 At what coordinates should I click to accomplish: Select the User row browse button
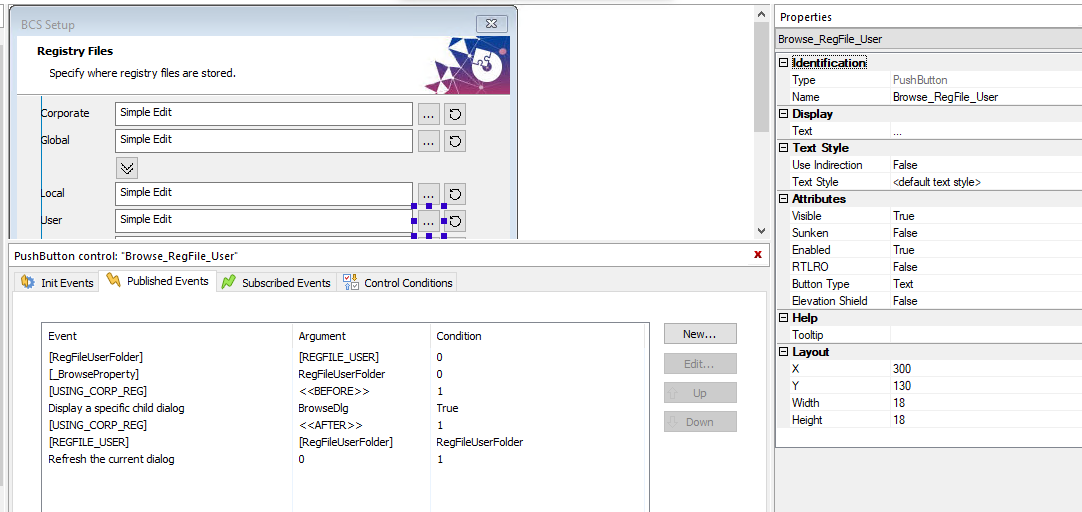pyautogui.click(x=429, y=221)
